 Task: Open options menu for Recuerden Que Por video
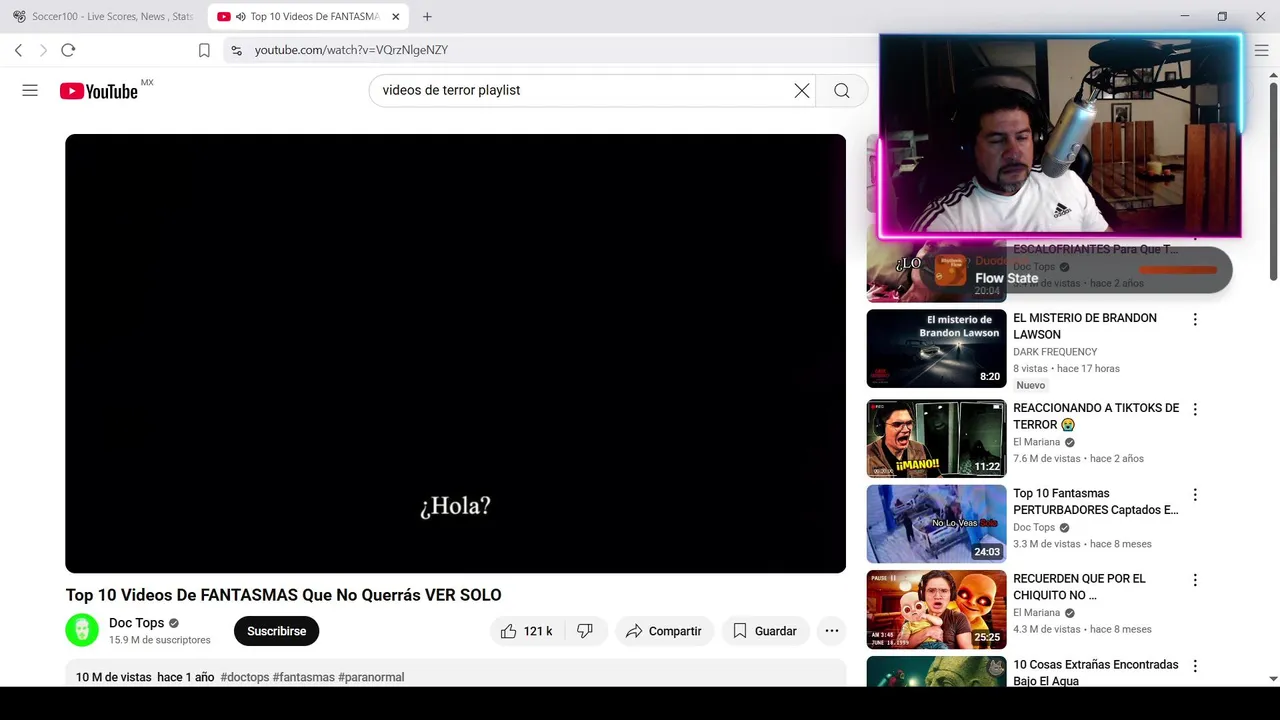(1195, 580)
